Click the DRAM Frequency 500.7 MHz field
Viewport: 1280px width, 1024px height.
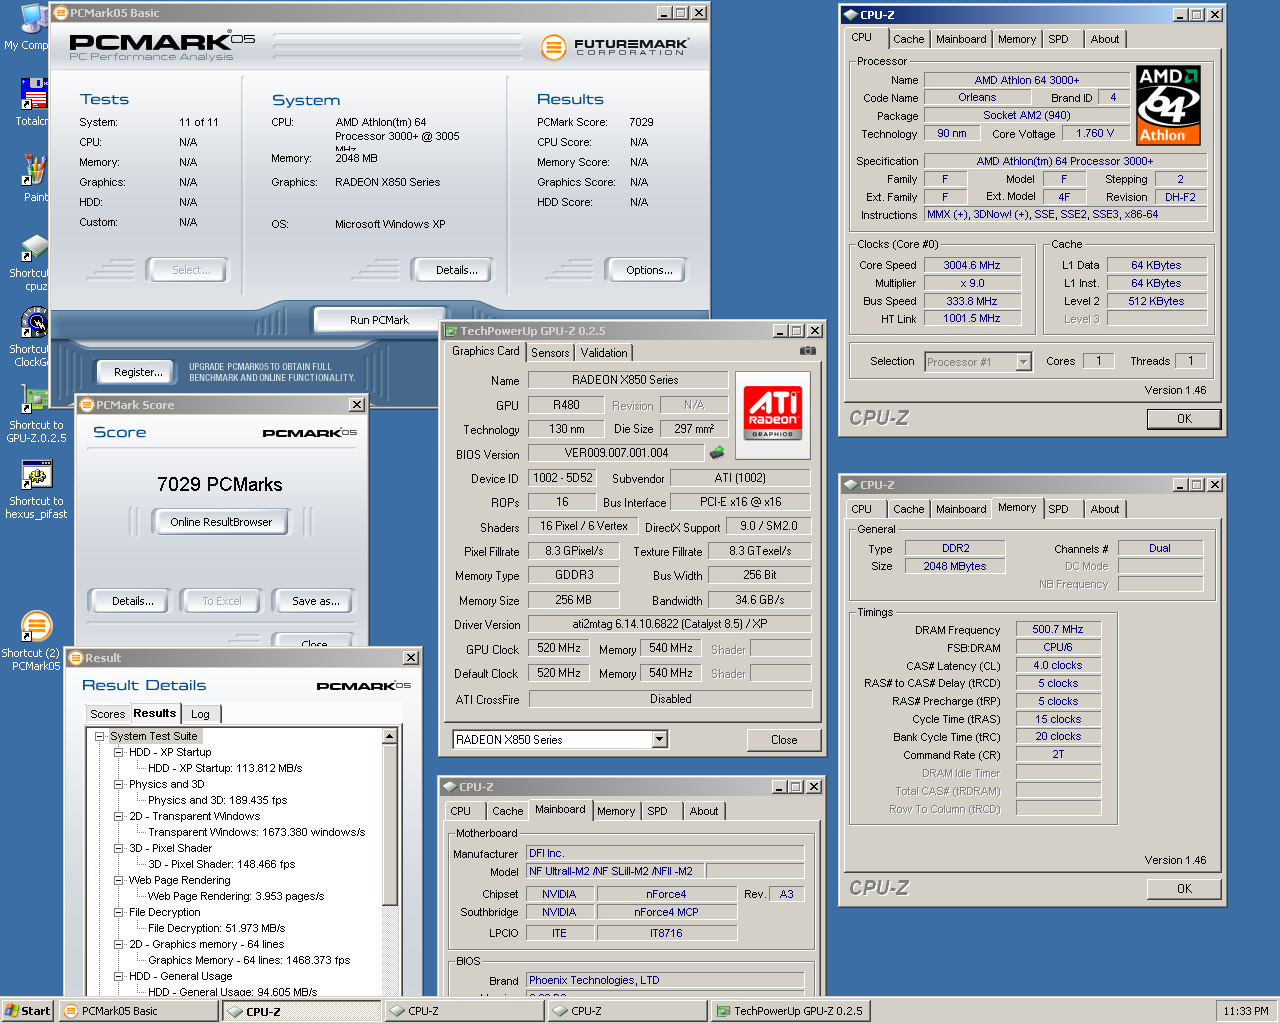pyautogui.click(x=1058, y=629)
